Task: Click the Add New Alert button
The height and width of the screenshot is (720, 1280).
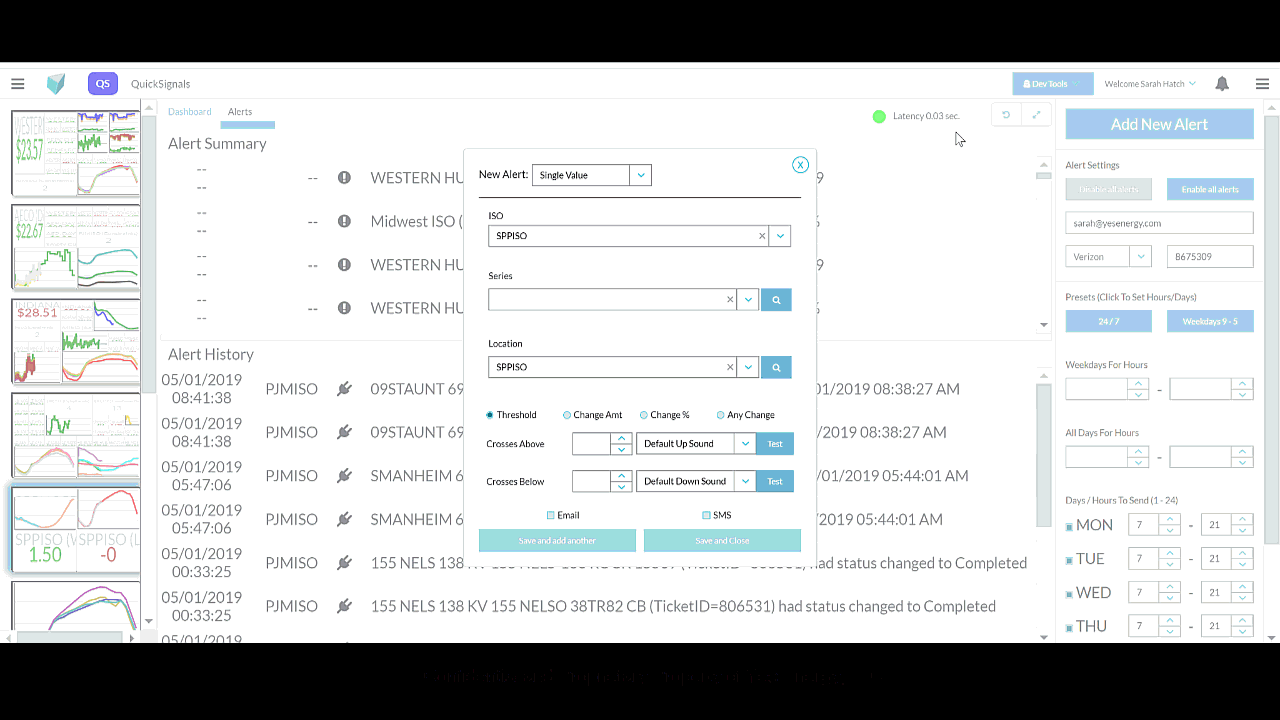Action: tap(1159, 125)
